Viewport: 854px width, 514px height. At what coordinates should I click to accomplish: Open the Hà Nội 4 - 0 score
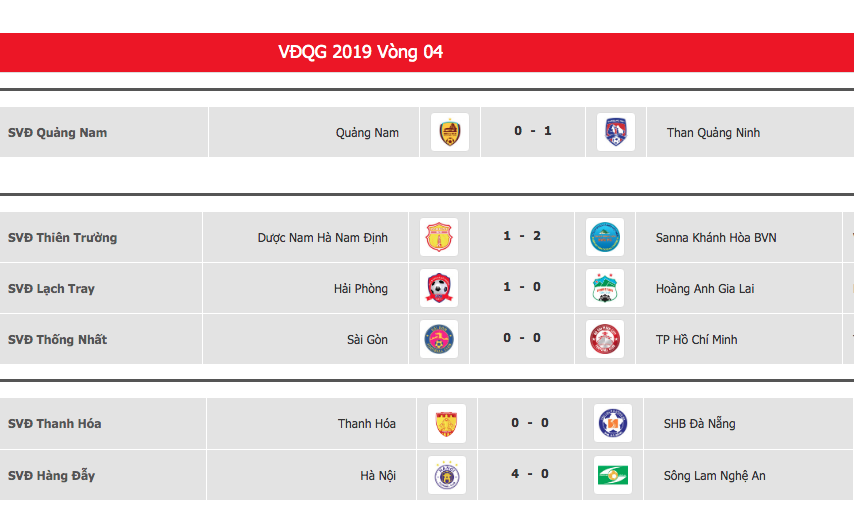(x=530, y=474)
